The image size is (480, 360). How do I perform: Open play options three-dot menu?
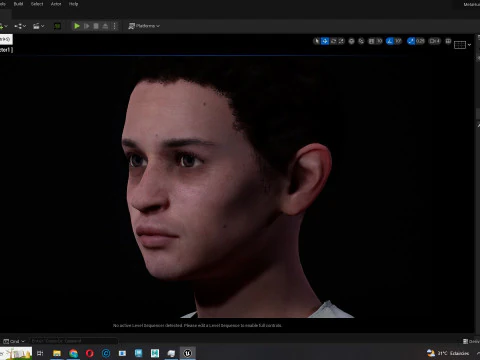(x=115, y=26)
